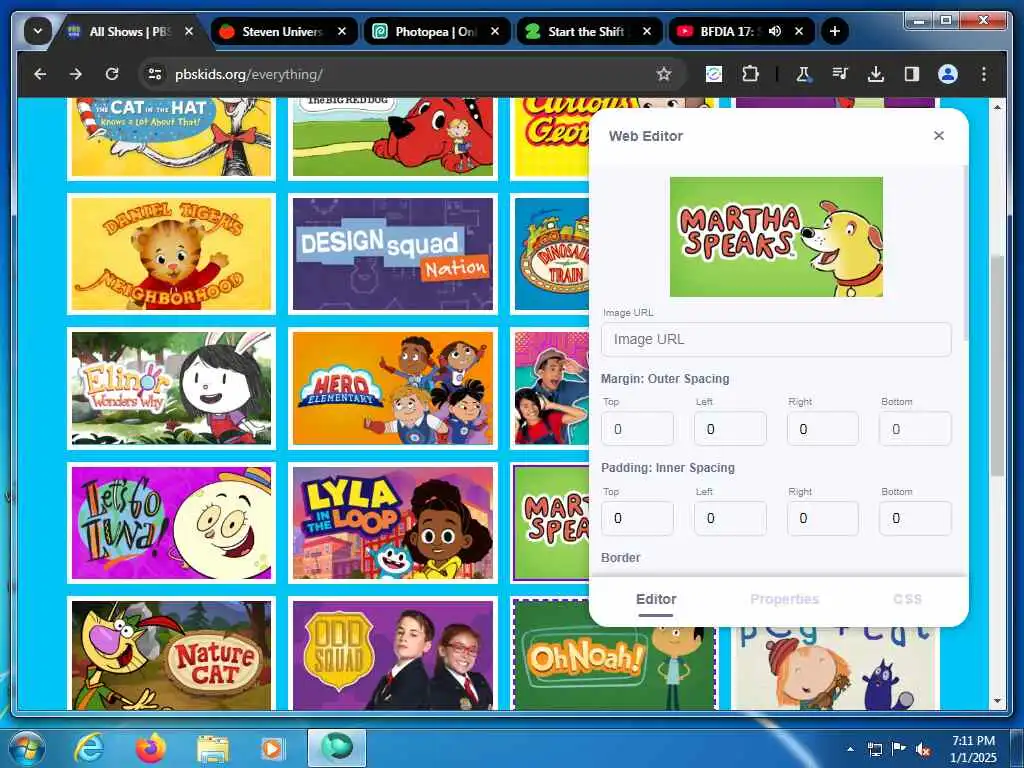The height and width of the screenshot is (768, 1024).
Task: Open the Let's Go Luna show
Action: point(171,522)
